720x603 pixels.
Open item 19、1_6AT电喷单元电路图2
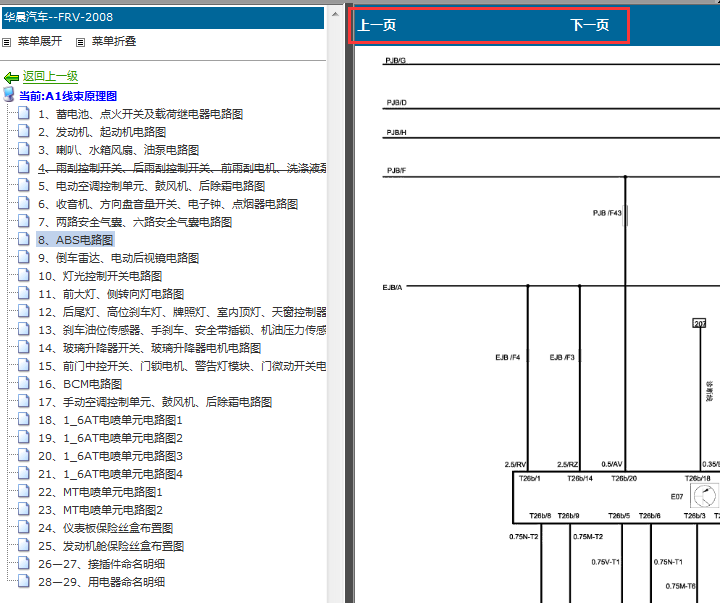110,438
